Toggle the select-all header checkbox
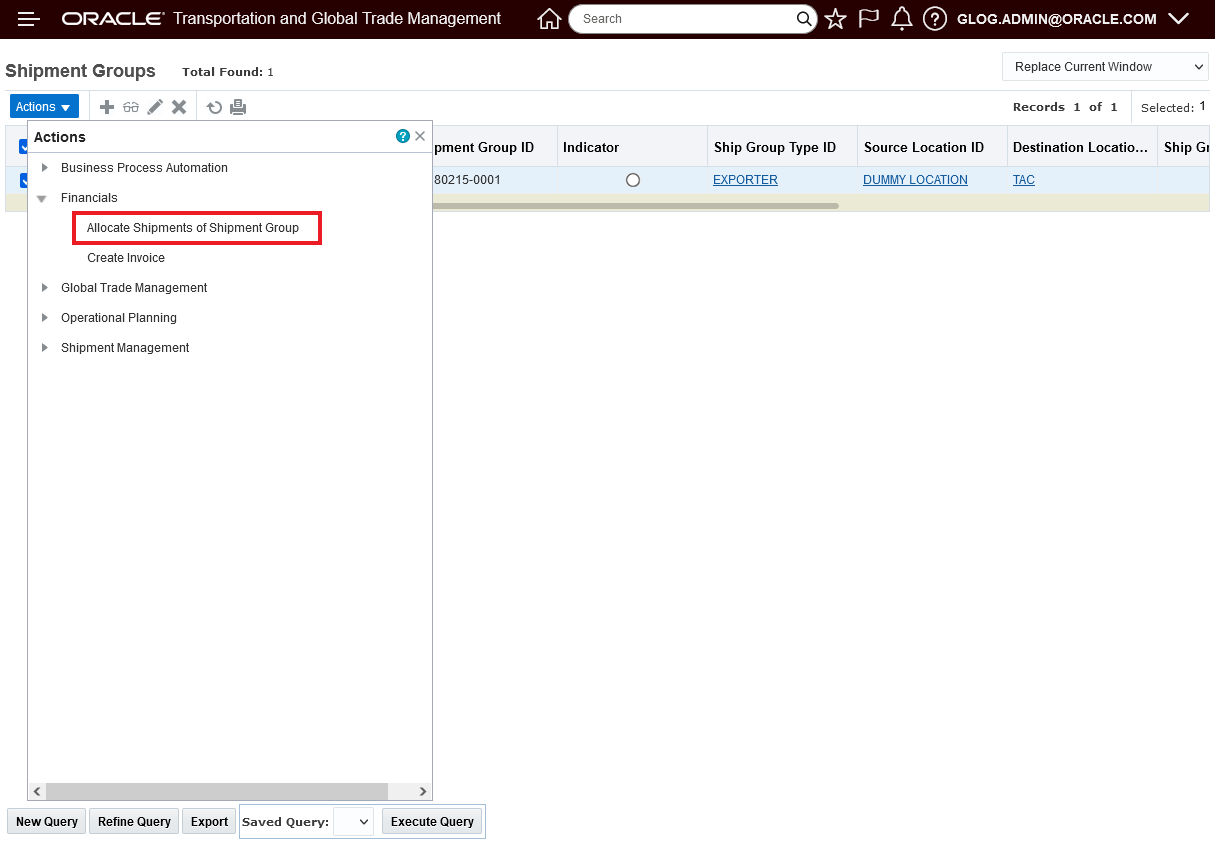 tap(23, 147)
